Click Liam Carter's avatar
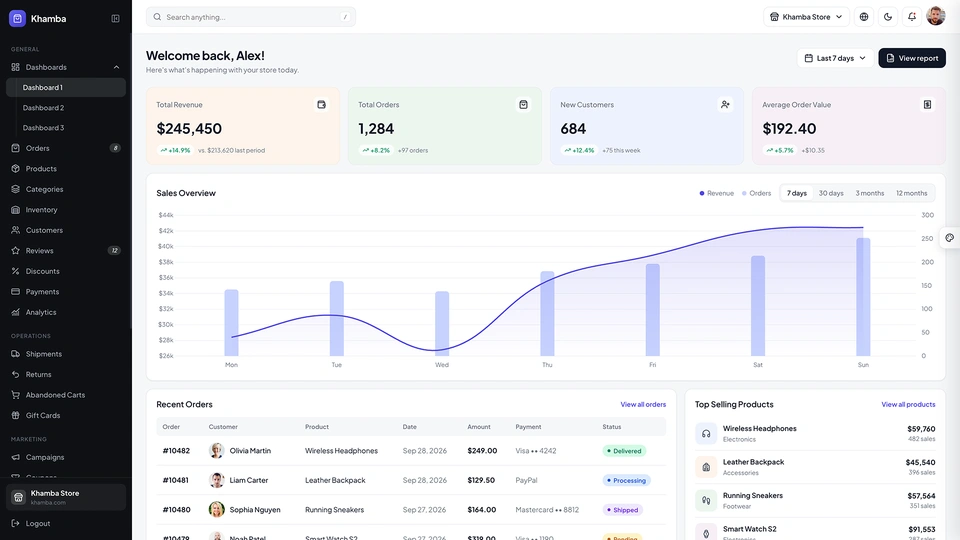Viewport: 960px width, 540px height. [x=216, y=480]
